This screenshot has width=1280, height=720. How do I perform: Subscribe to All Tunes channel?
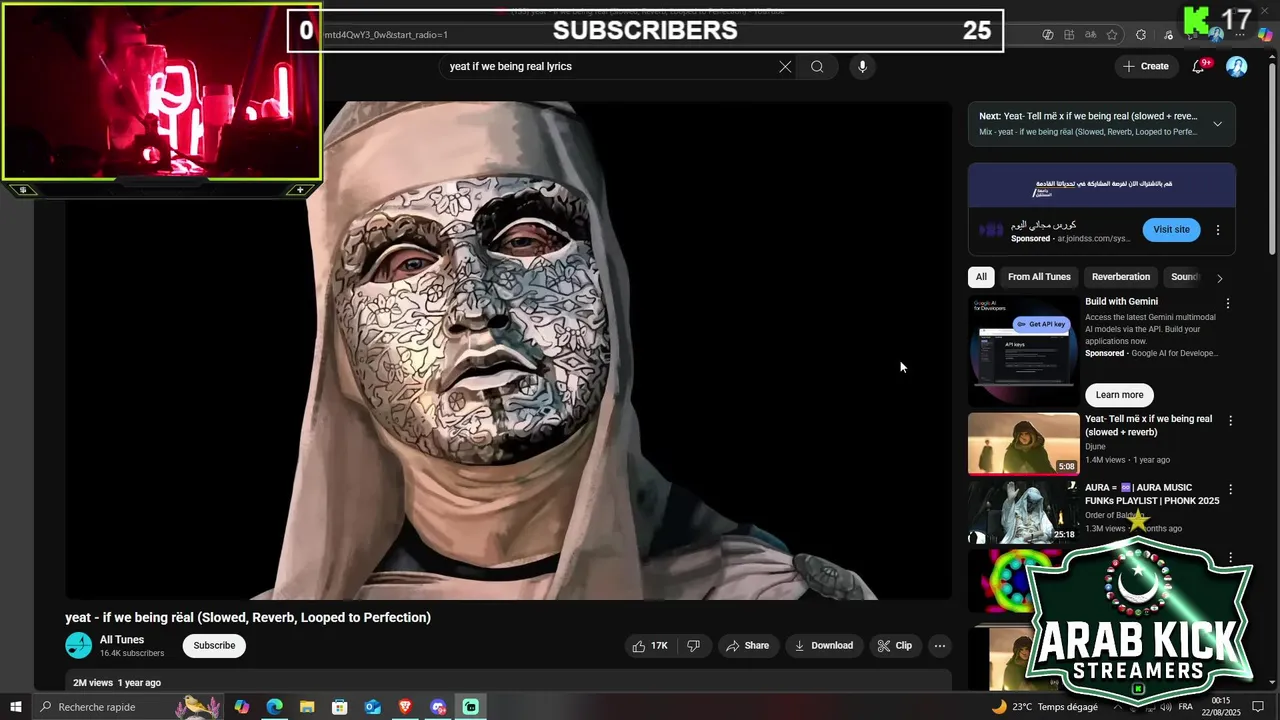214,646
